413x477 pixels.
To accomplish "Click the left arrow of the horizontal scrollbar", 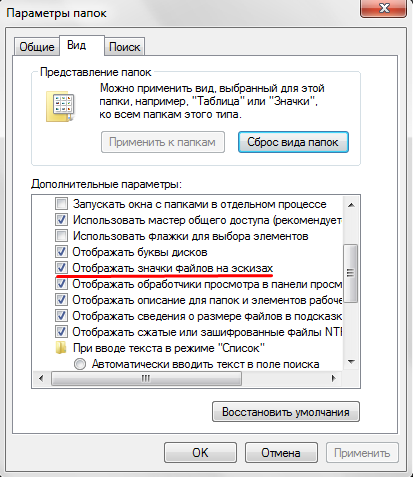I will [41, 378].
